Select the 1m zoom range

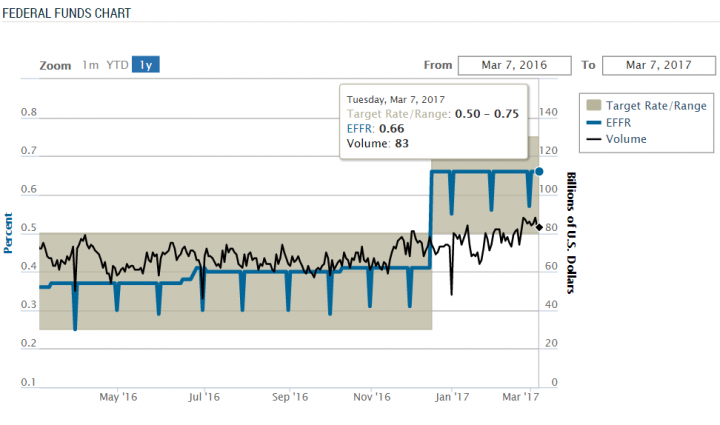(x=90, y=65)
